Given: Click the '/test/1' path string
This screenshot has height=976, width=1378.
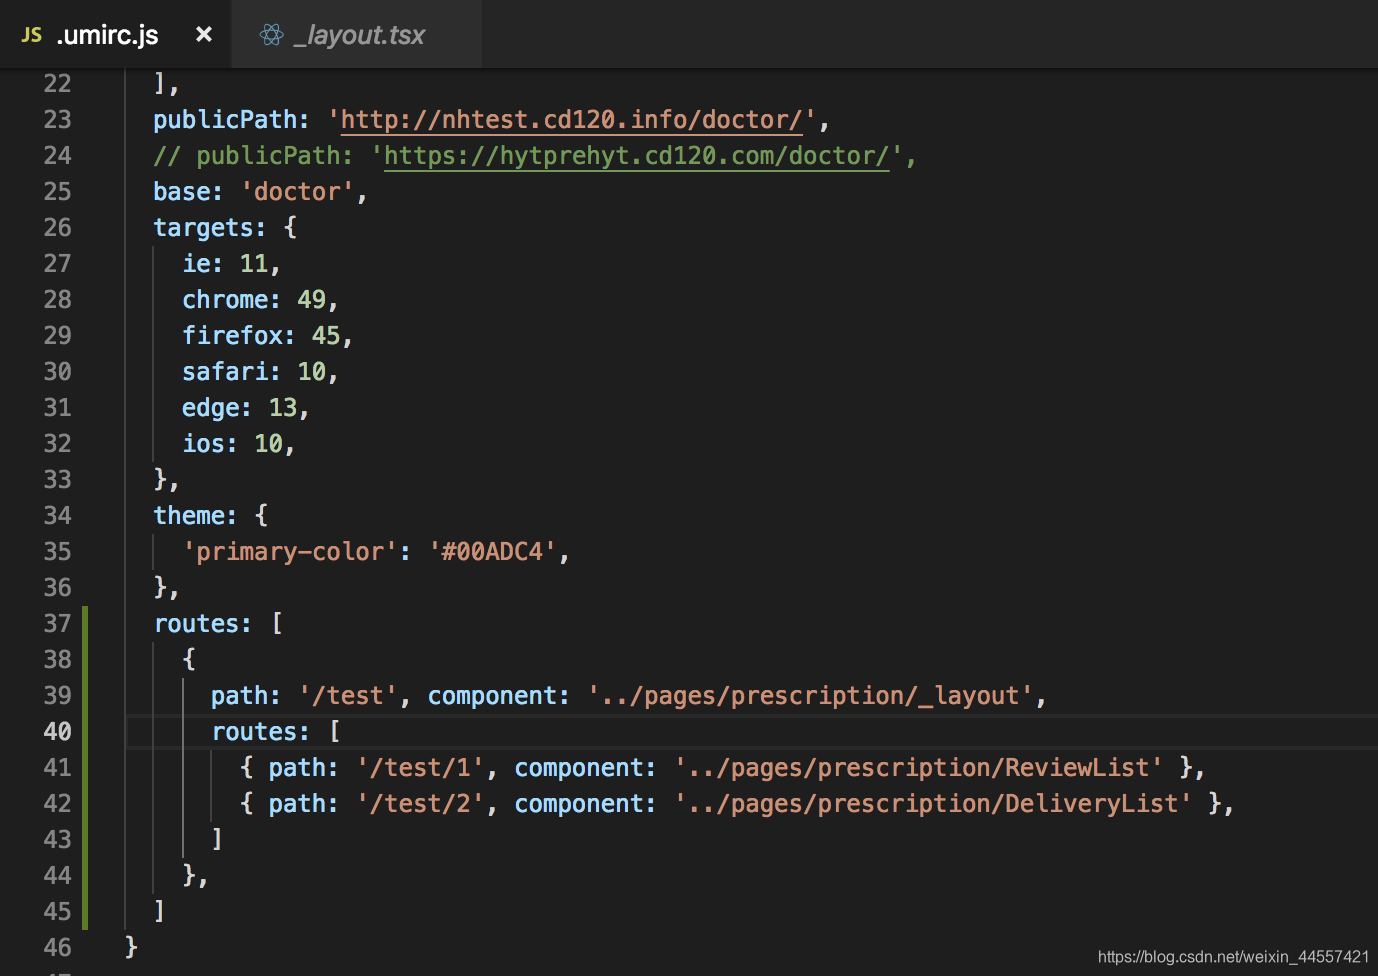Looking at the screenshot, I should (420, 768).
